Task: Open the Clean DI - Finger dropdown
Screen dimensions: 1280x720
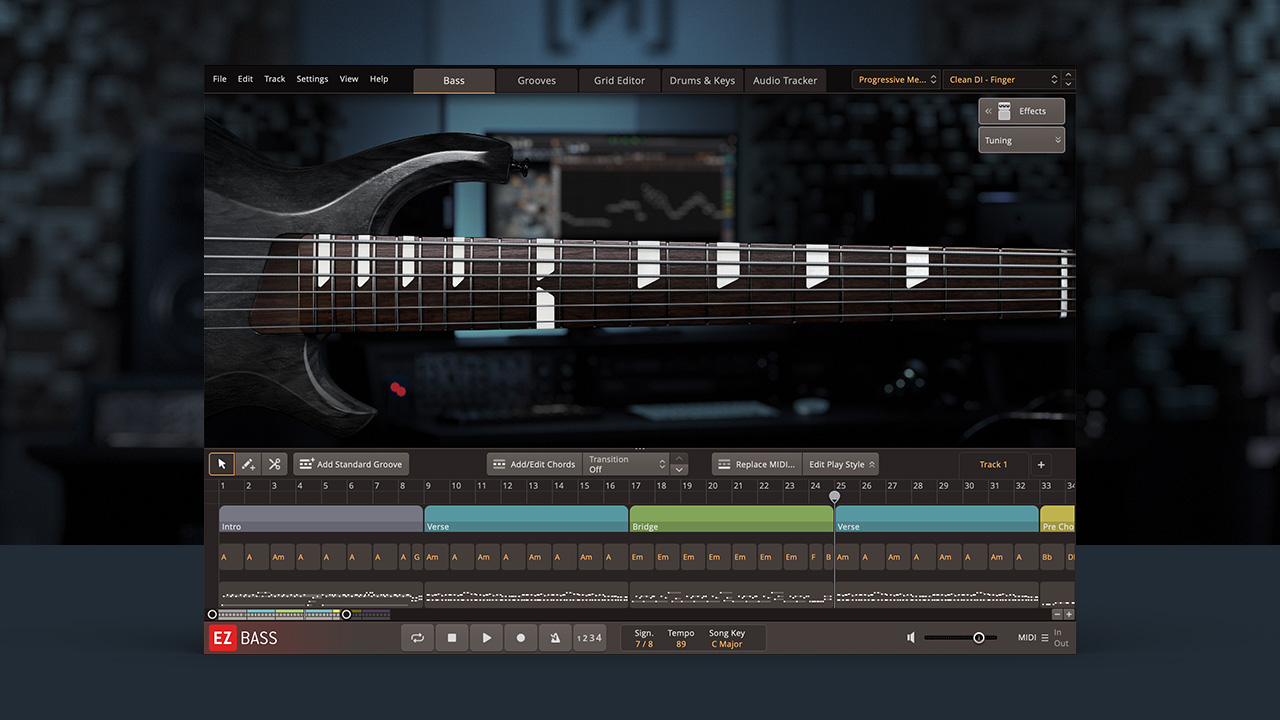Action: point(1001,80)
